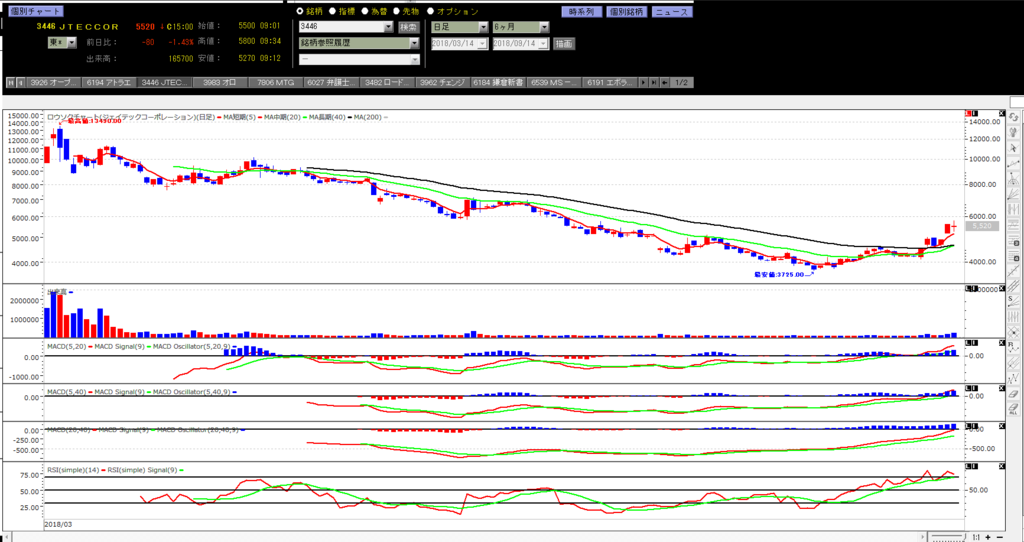The height and width of the screenshot is (542, 1024).
Task: Switch to the 7806 MTG tab
Action: coord(276,83)
